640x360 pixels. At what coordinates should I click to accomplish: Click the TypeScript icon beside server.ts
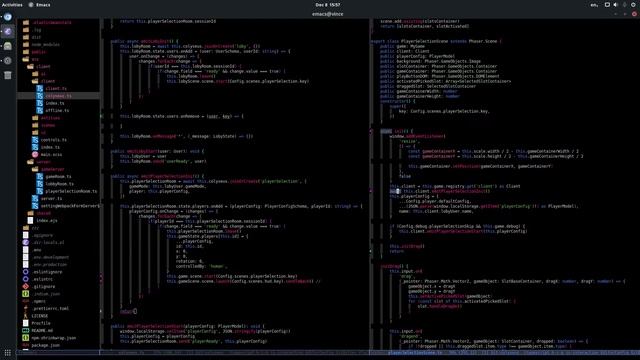point(35,199)
